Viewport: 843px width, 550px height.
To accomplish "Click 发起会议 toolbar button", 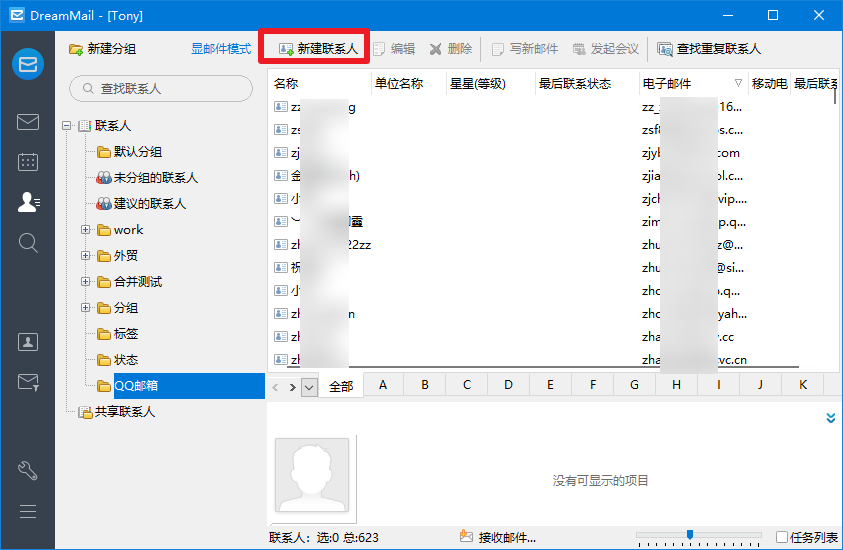I will 605,49.
